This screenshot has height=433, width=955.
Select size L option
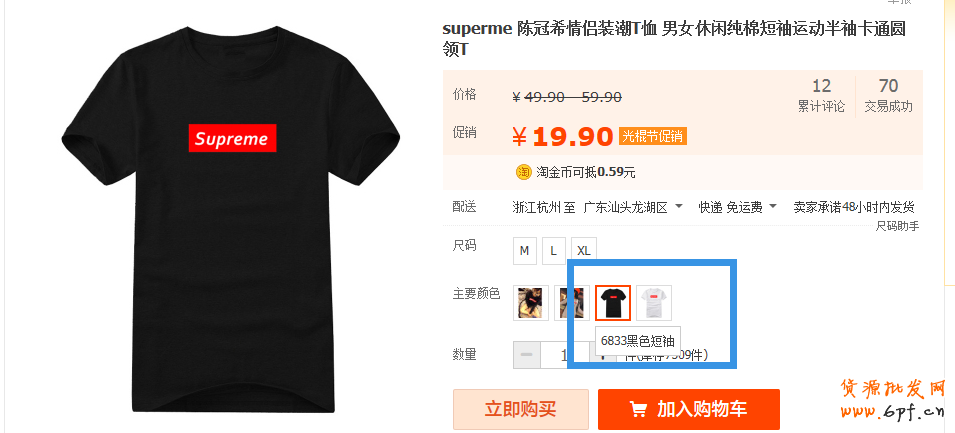554,251
